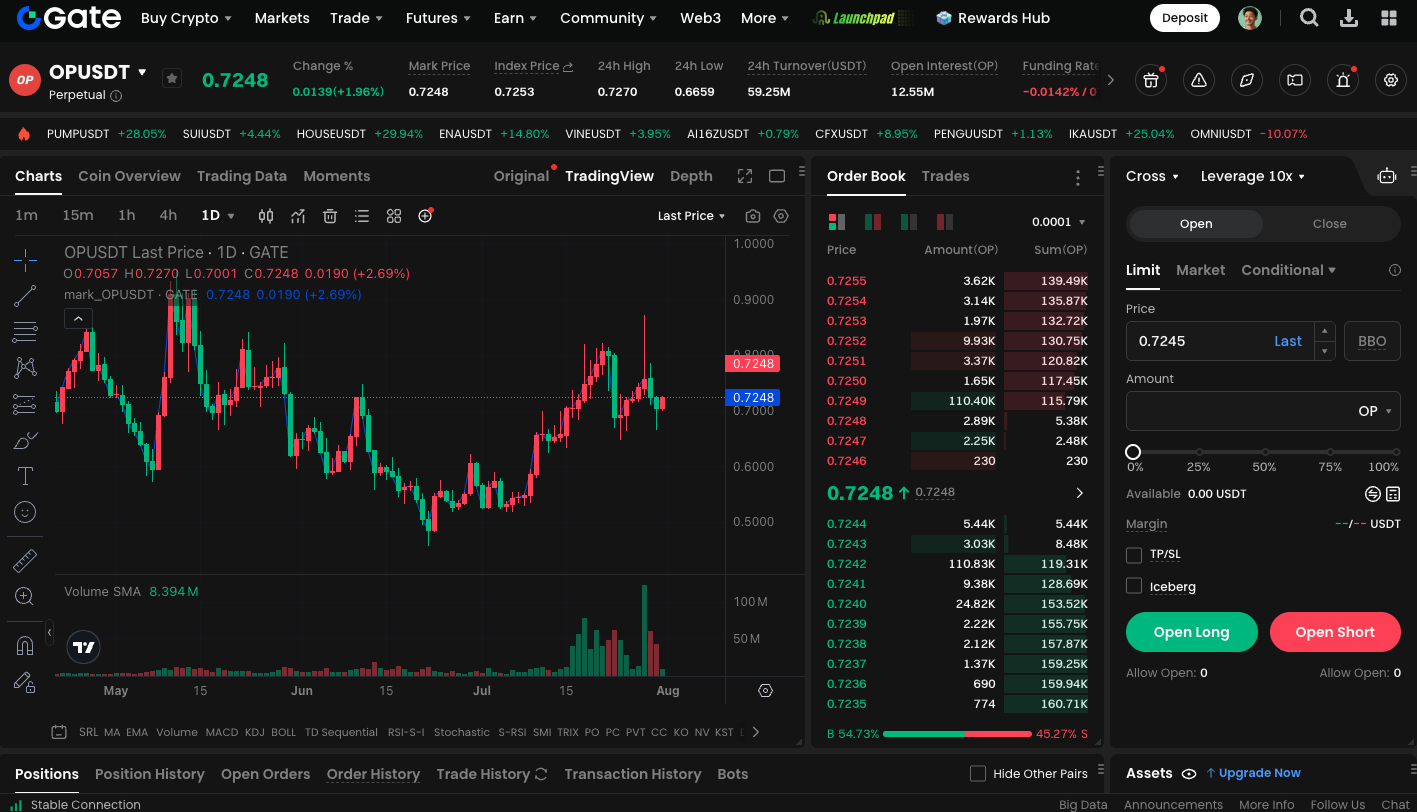Take a chart snapshot with camera icon
Image resolution: width=1417 pixels, height=812 pixels.
tap(753, 216)
